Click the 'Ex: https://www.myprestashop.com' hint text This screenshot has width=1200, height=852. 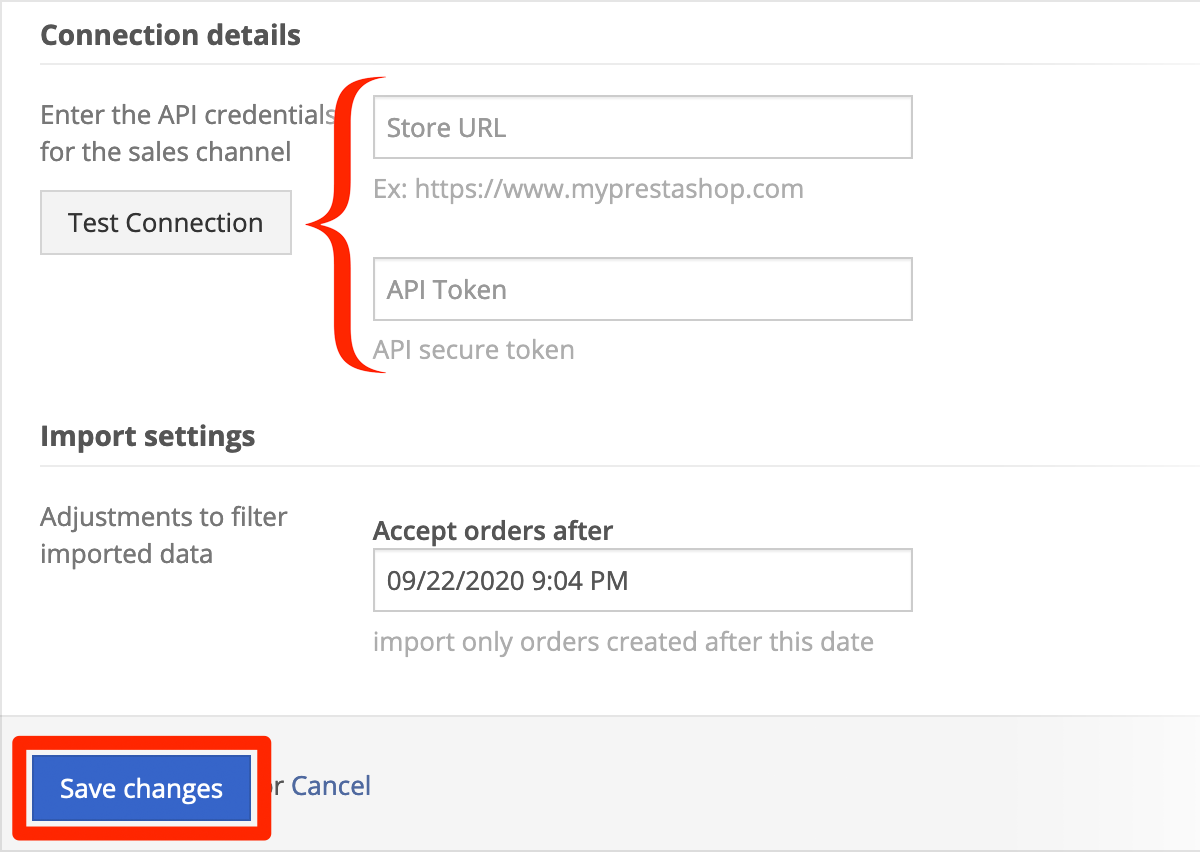[x=588, y=189]
